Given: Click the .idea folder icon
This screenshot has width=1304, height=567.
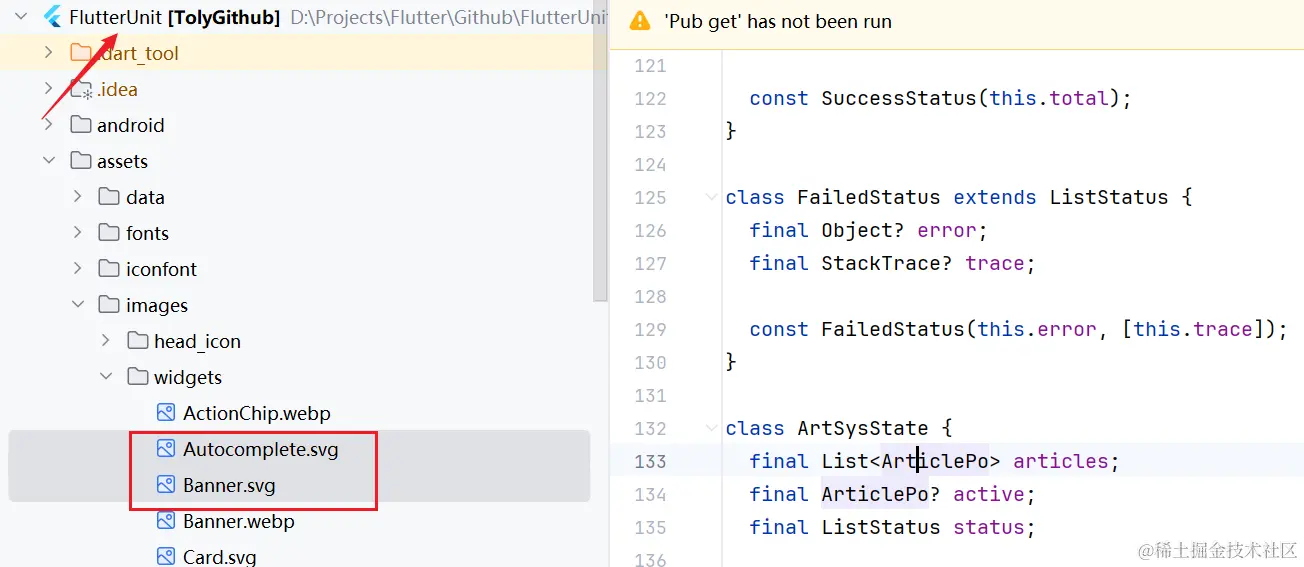Looking at the screenshot, I should click(x=81, y=89).
